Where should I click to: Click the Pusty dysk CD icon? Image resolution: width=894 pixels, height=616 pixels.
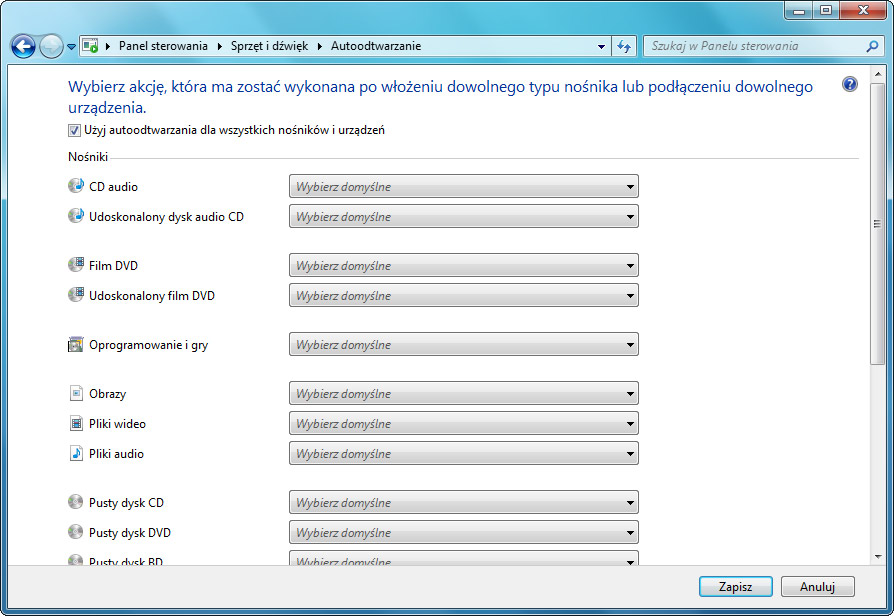[x=76, y=503]
